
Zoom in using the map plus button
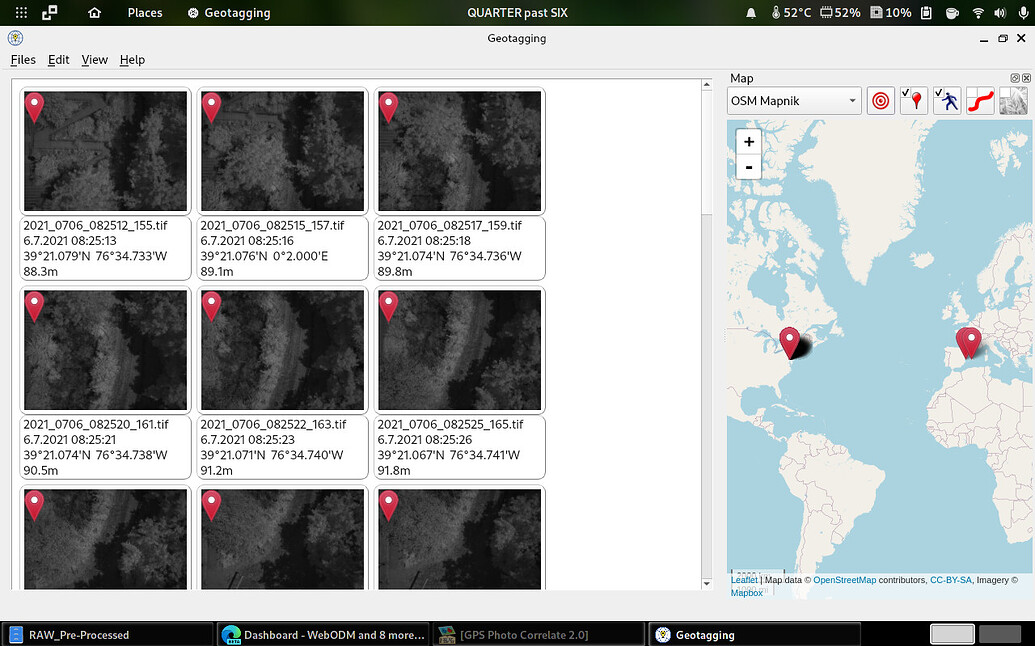pos(748,142)
